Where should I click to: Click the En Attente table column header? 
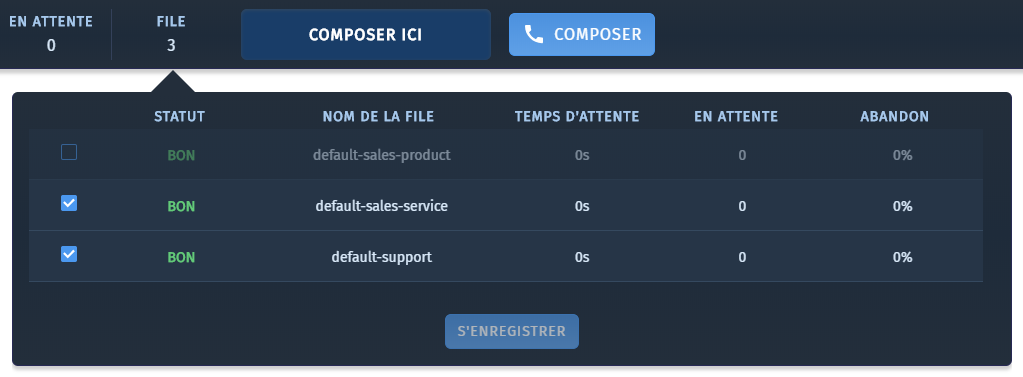pos(736,117)
